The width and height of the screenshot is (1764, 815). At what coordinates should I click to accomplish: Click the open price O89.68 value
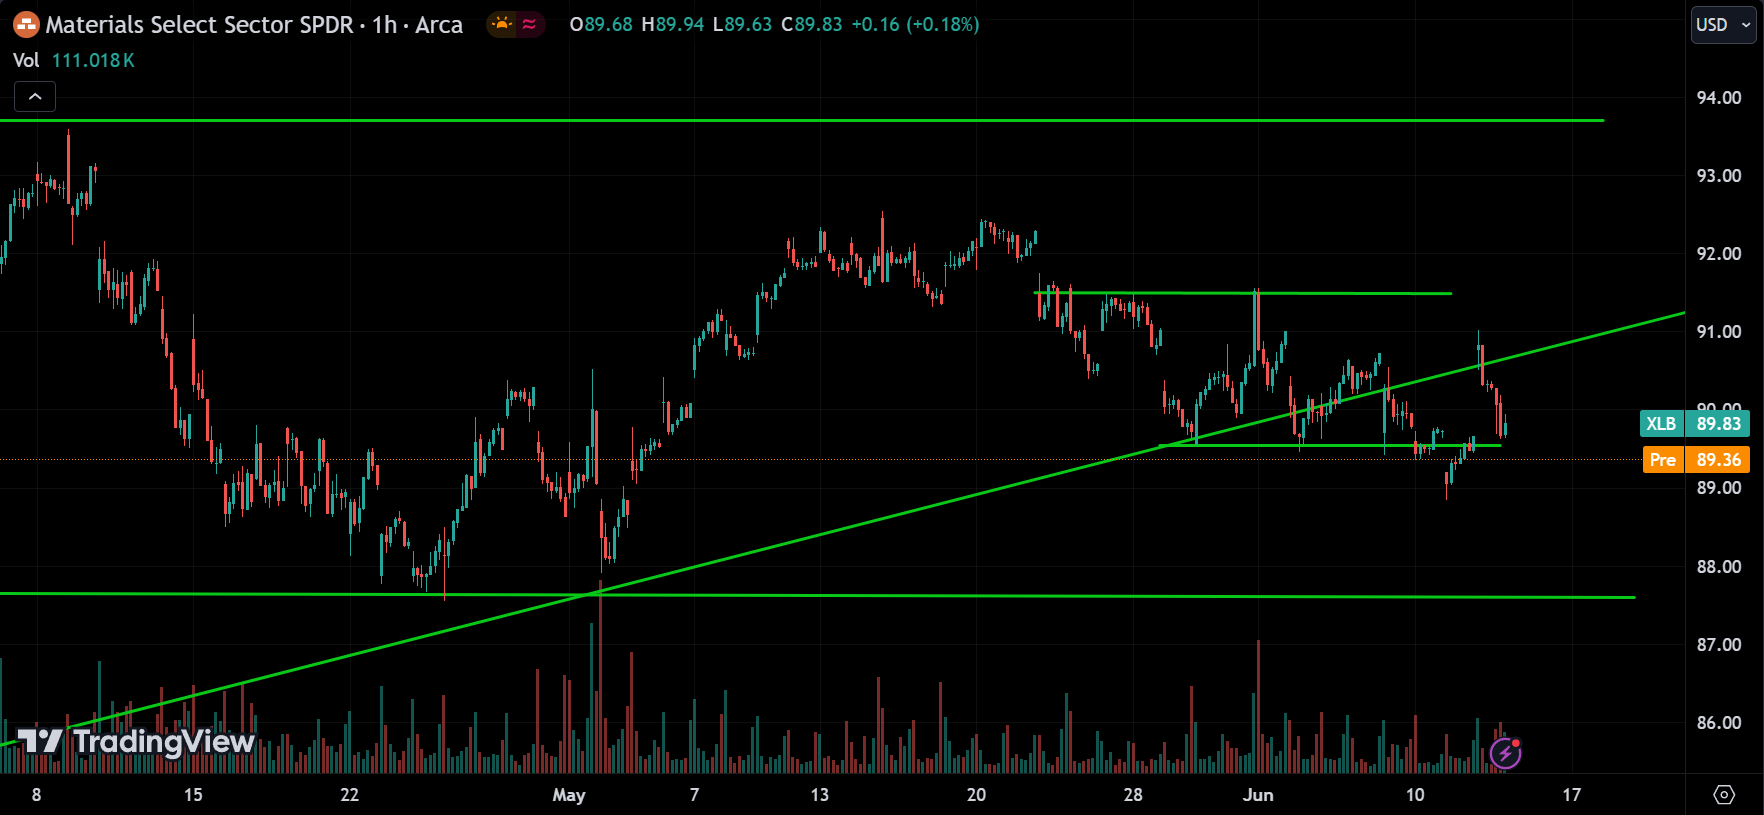pos(601,24)
